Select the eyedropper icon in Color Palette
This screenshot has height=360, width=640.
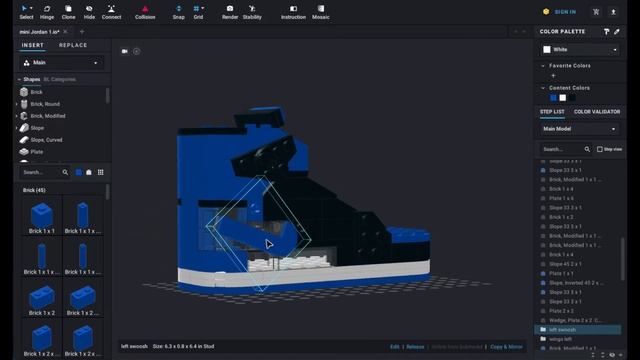(617, 31)
